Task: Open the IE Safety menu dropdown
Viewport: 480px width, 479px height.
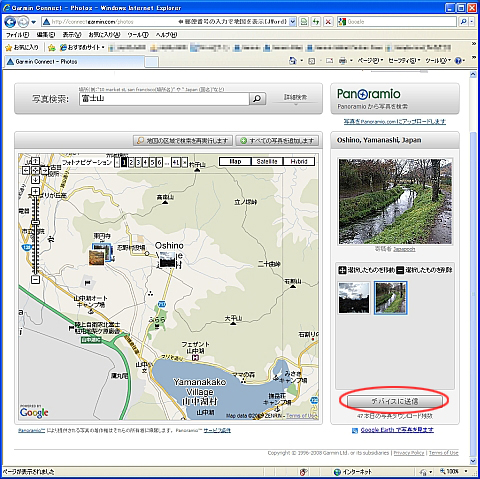Action: pos(404,60)
